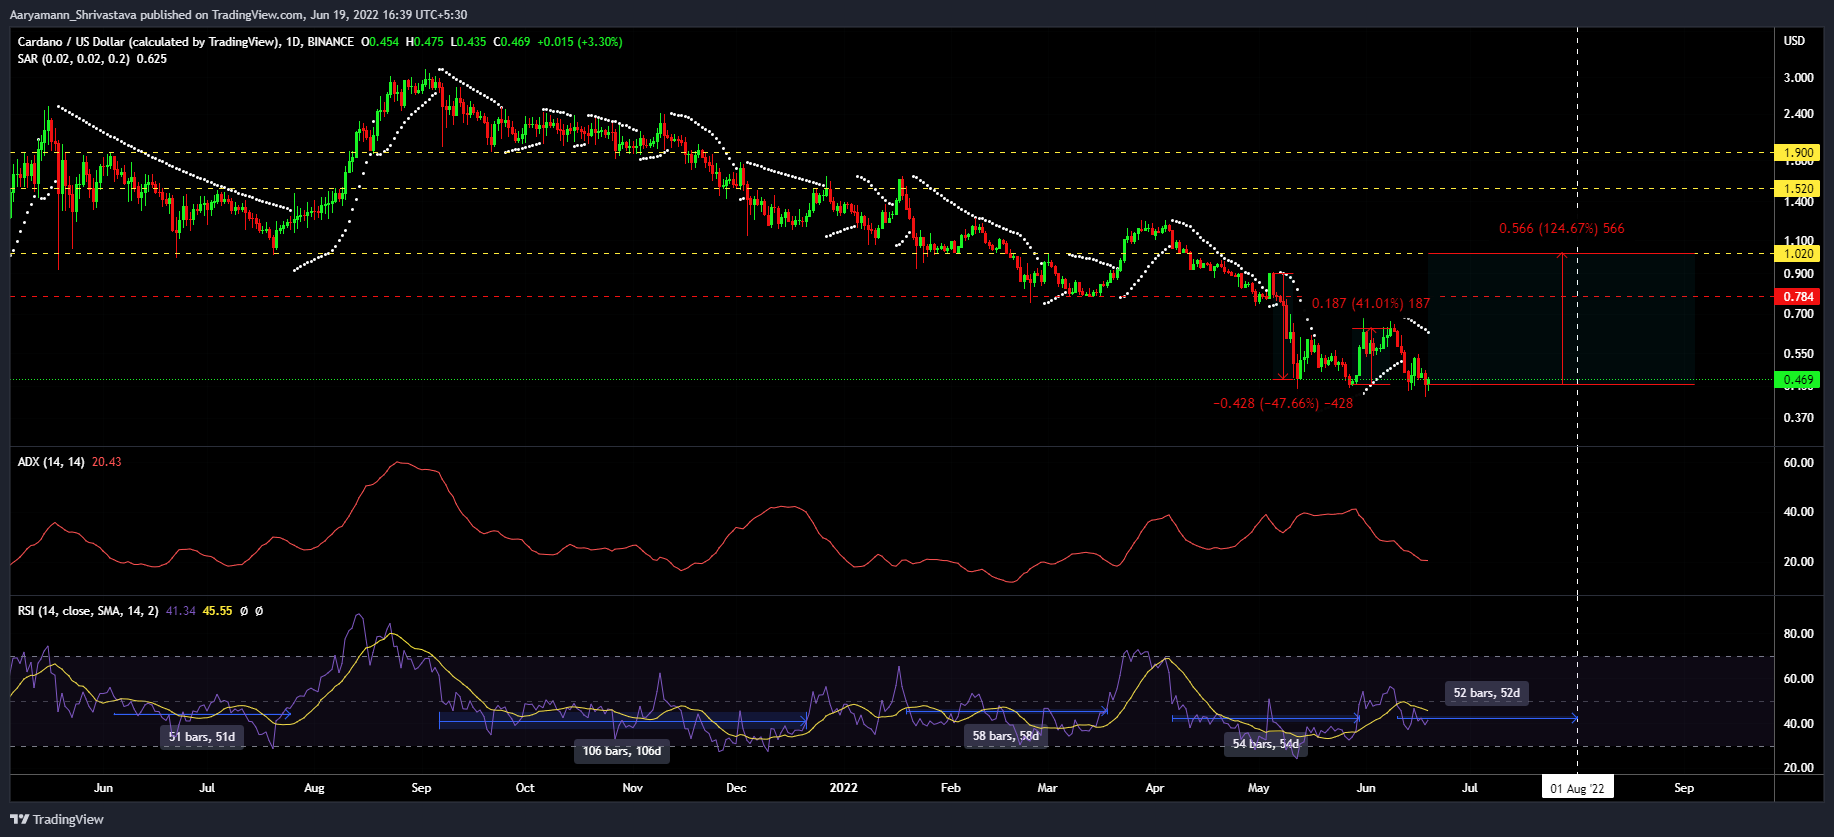This screenshot has height=837, width=1834.
Task: Click the 60.00 level on ADX axis
Action: [1798, 463]
